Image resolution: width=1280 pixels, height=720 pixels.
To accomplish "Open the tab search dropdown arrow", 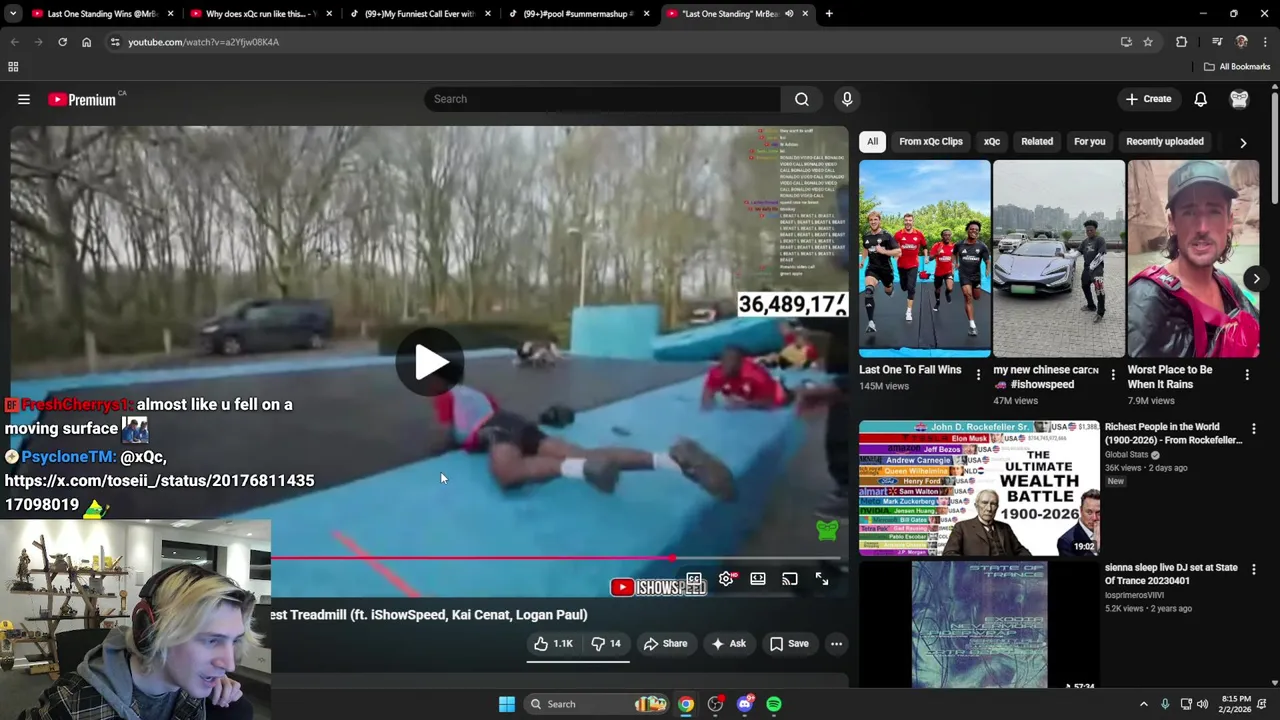I will click(x=13, y=14).
